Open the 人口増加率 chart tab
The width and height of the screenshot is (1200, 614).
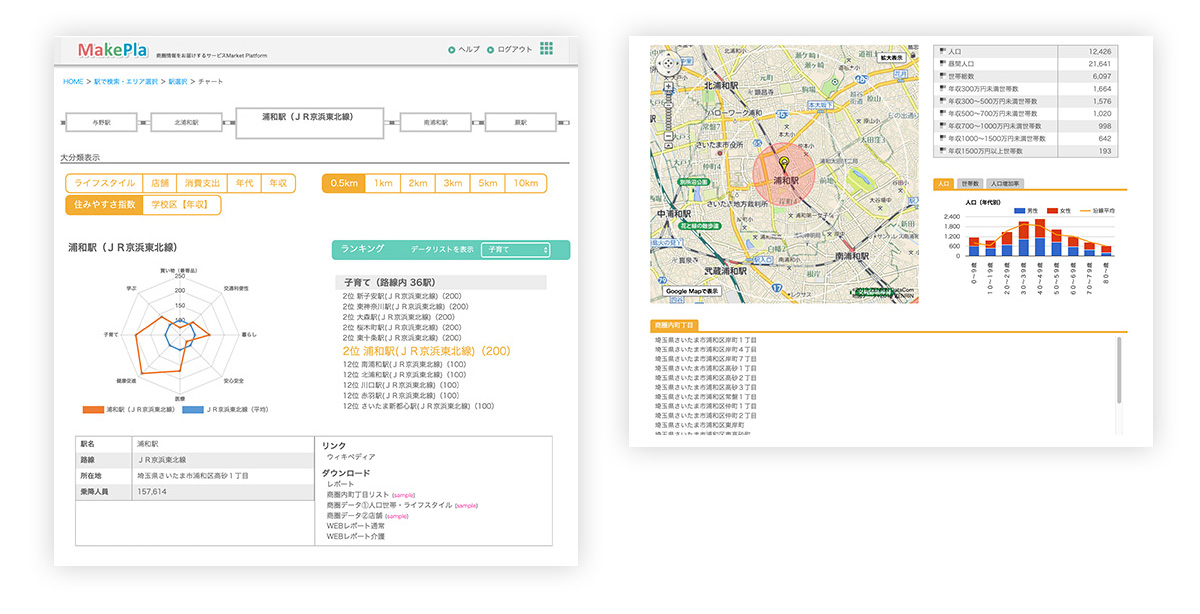(x=1004, y=184)
